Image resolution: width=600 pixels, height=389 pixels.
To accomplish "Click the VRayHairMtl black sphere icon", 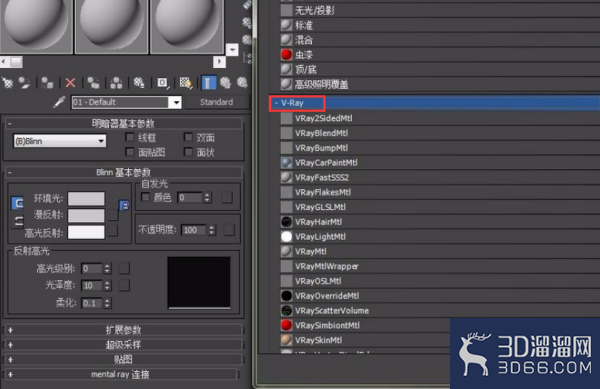I will (x=286, y=222).
